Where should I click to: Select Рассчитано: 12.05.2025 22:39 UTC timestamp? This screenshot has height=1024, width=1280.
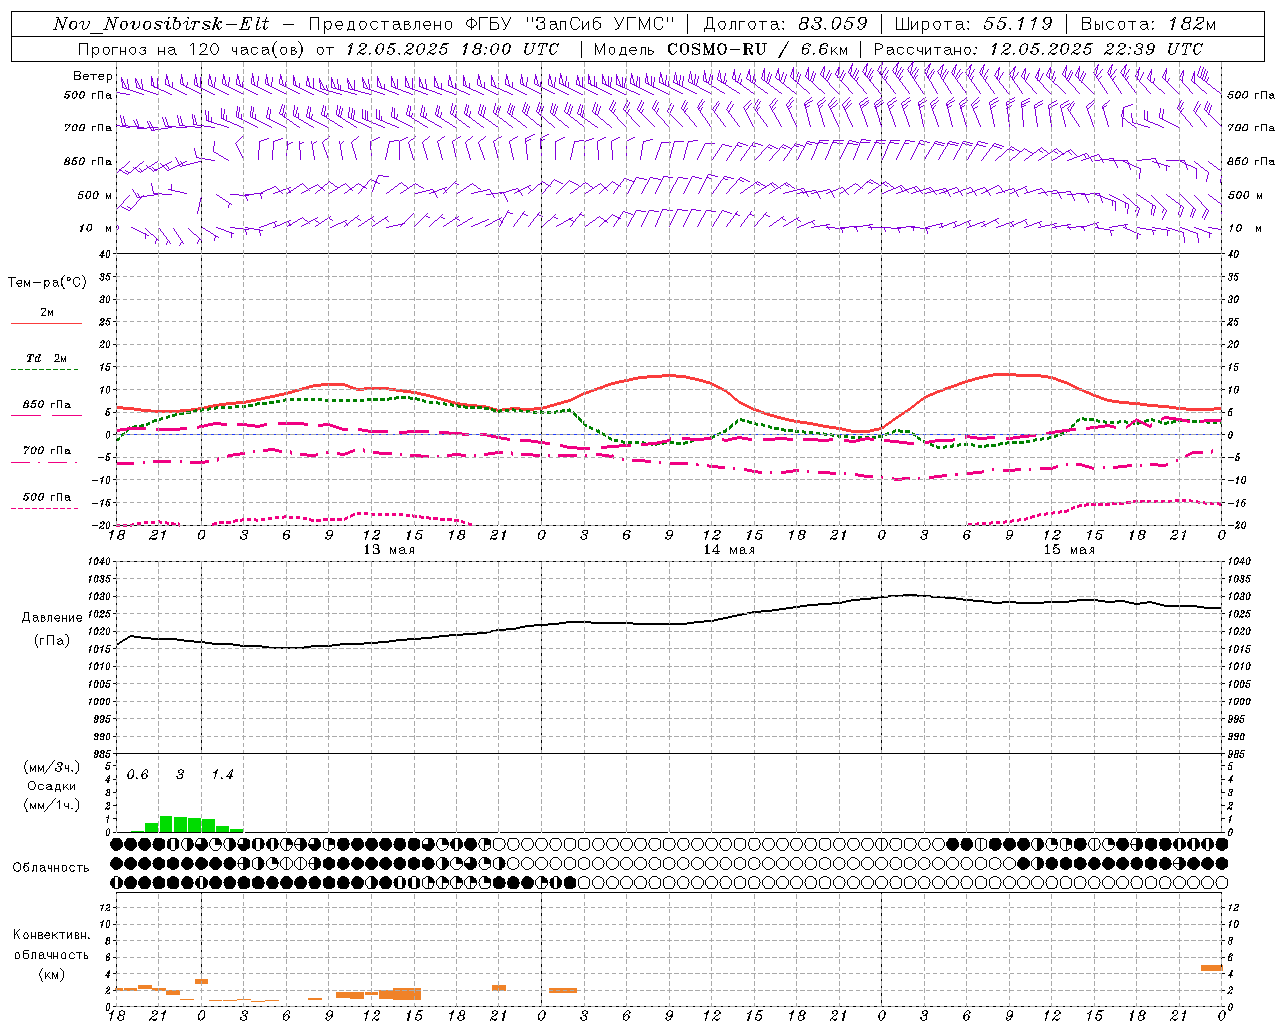[1038, 49]
